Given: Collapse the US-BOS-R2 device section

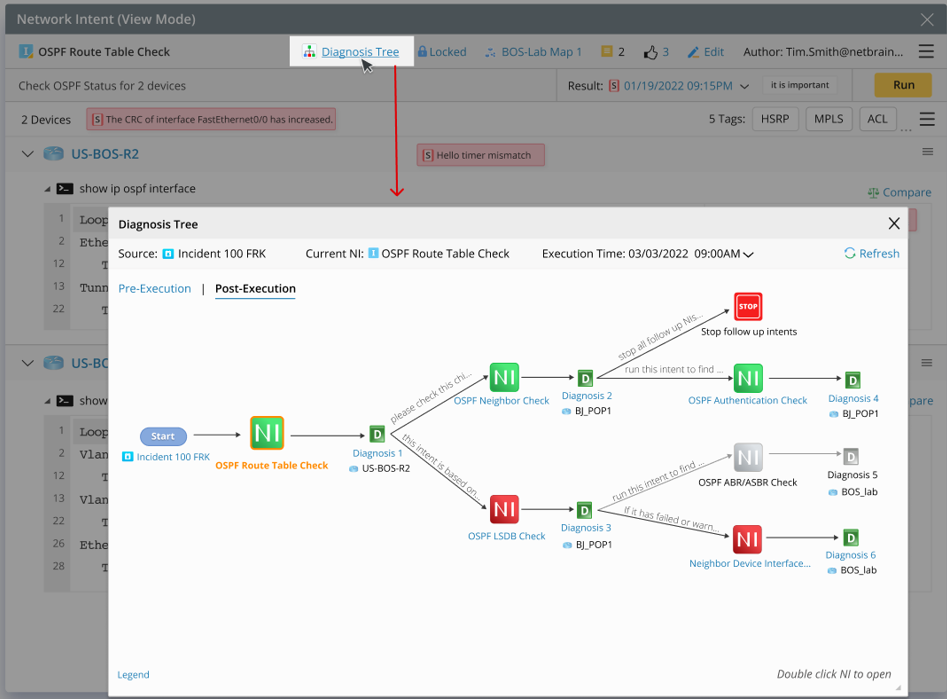Looking at the screenshot, I should (27, 154).
